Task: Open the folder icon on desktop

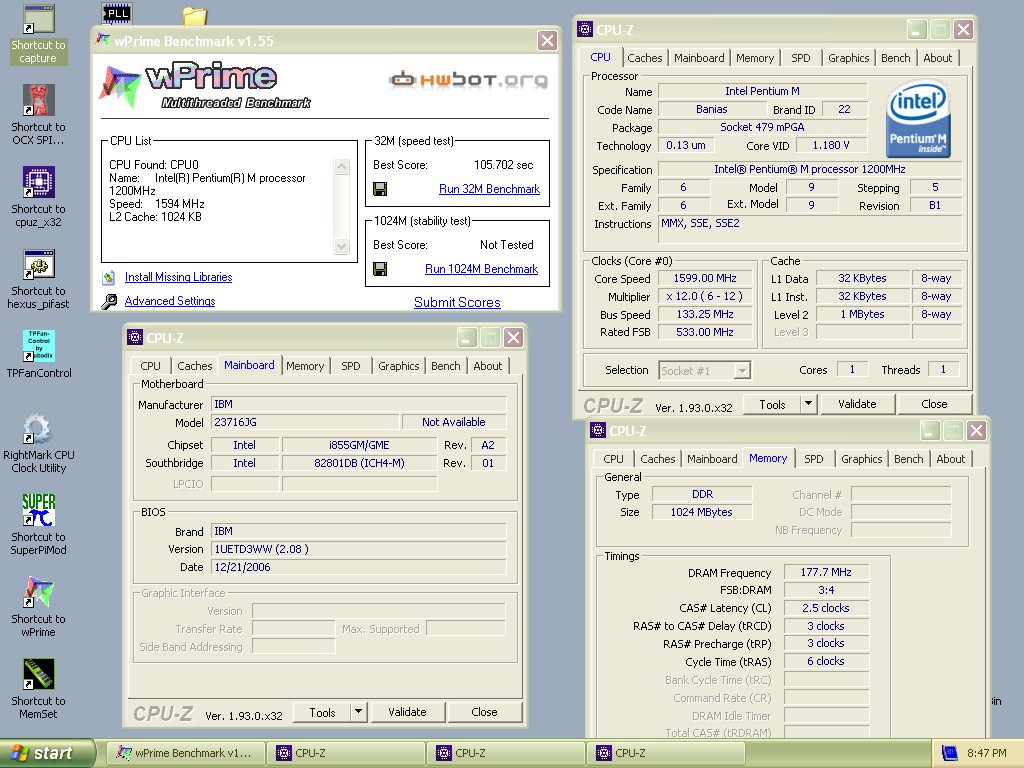Action: click(195, 16)
